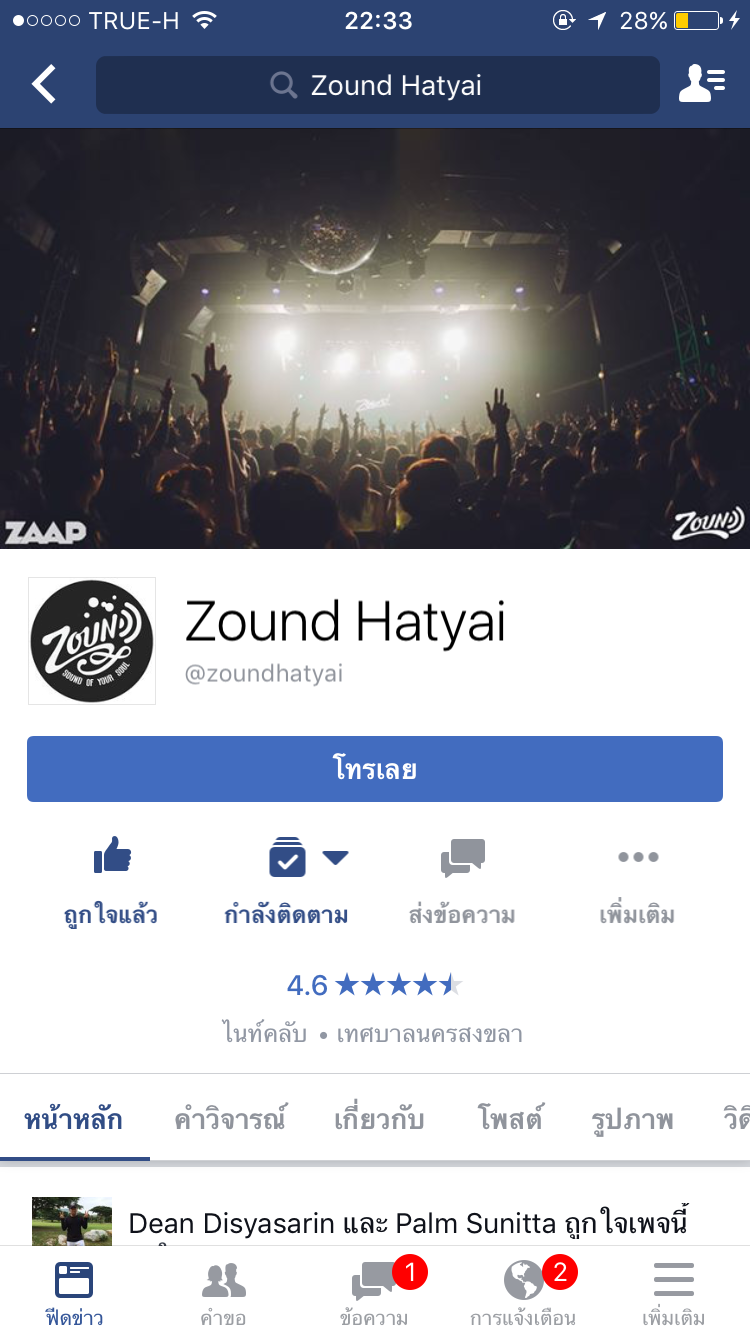View the concert cover photo
This screenshot has height=1334, width=750.
375,338
